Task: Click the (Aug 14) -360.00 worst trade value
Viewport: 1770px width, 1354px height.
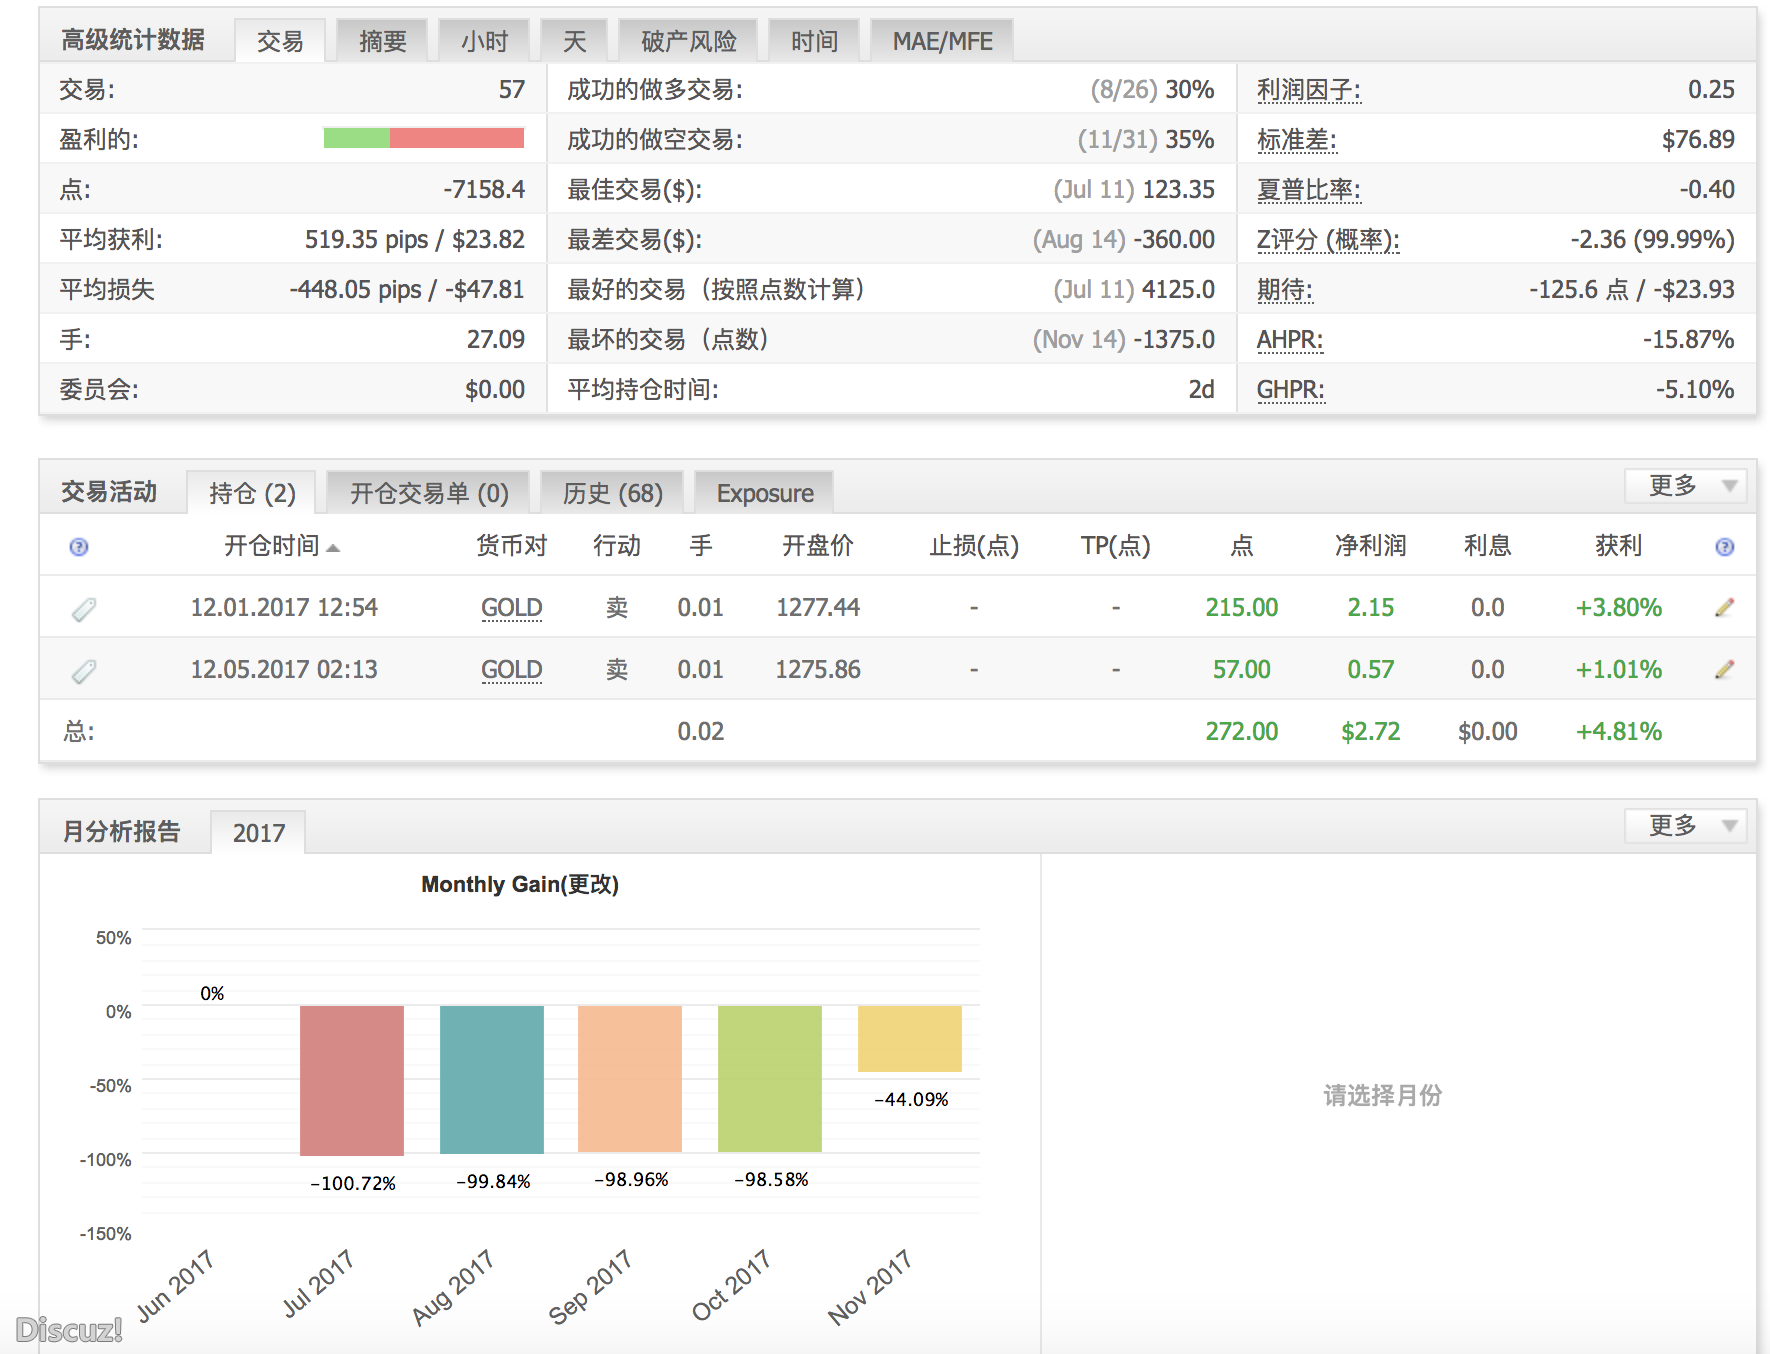Action: (x=1123, y=240)
